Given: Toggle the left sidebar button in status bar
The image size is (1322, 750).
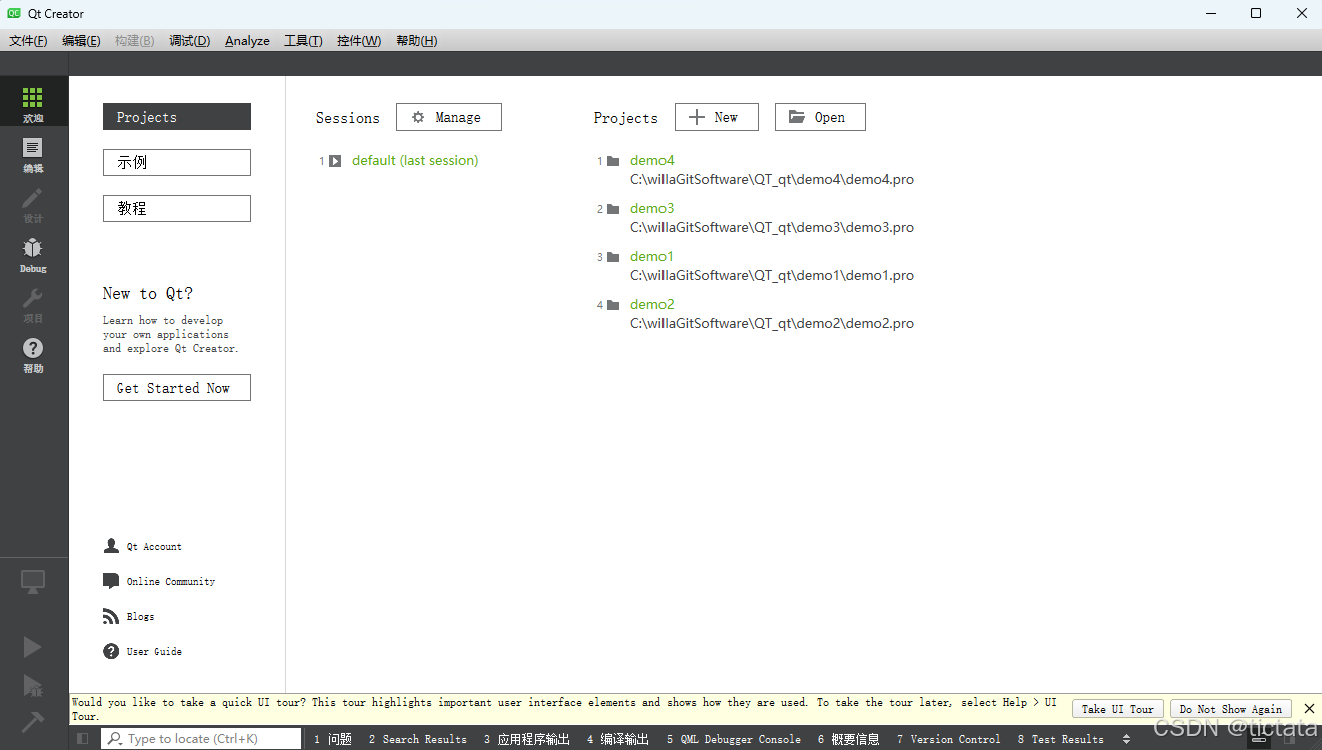Looking at the screenshot, I should coord(83,739).
